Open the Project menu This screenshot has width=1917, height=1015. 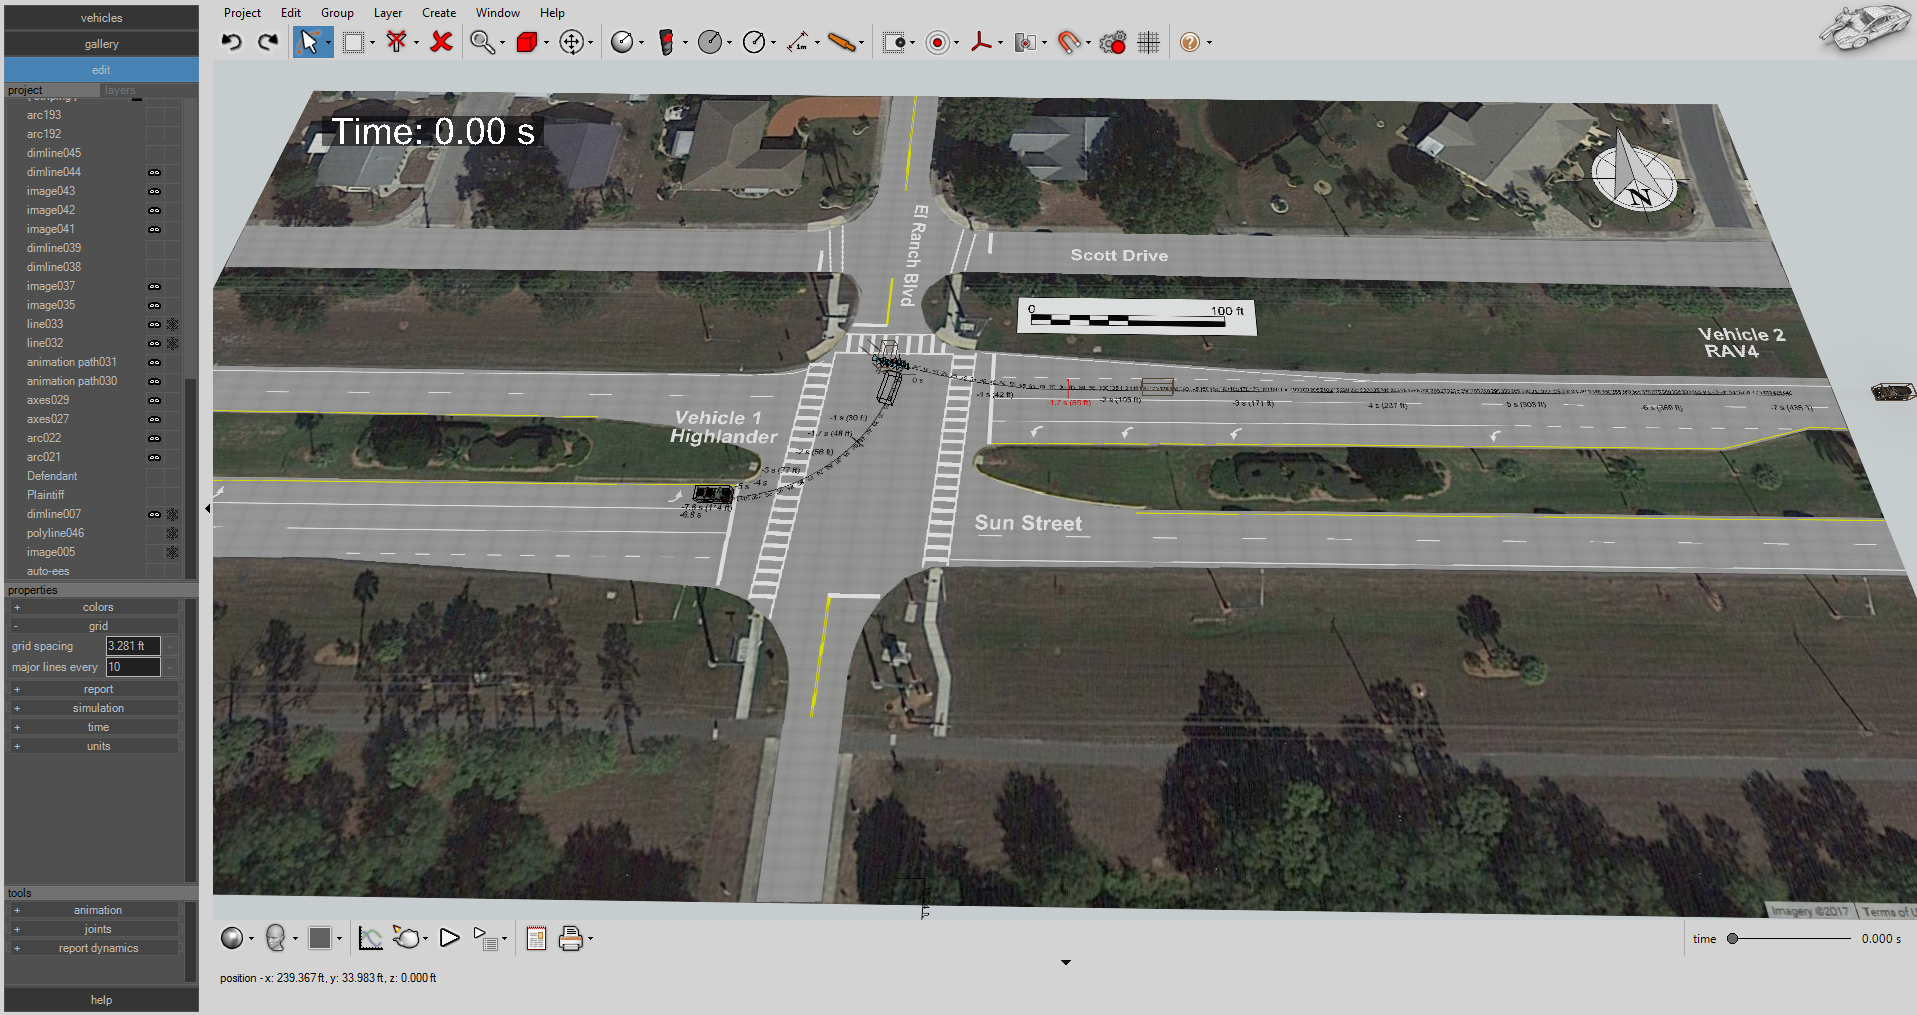(242, 13)
